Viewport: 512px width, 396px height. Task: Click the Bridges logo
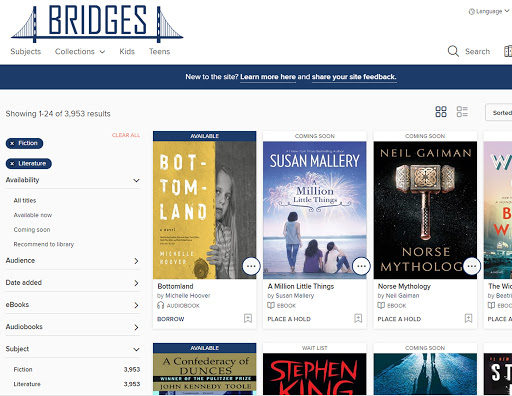(97, 24)
